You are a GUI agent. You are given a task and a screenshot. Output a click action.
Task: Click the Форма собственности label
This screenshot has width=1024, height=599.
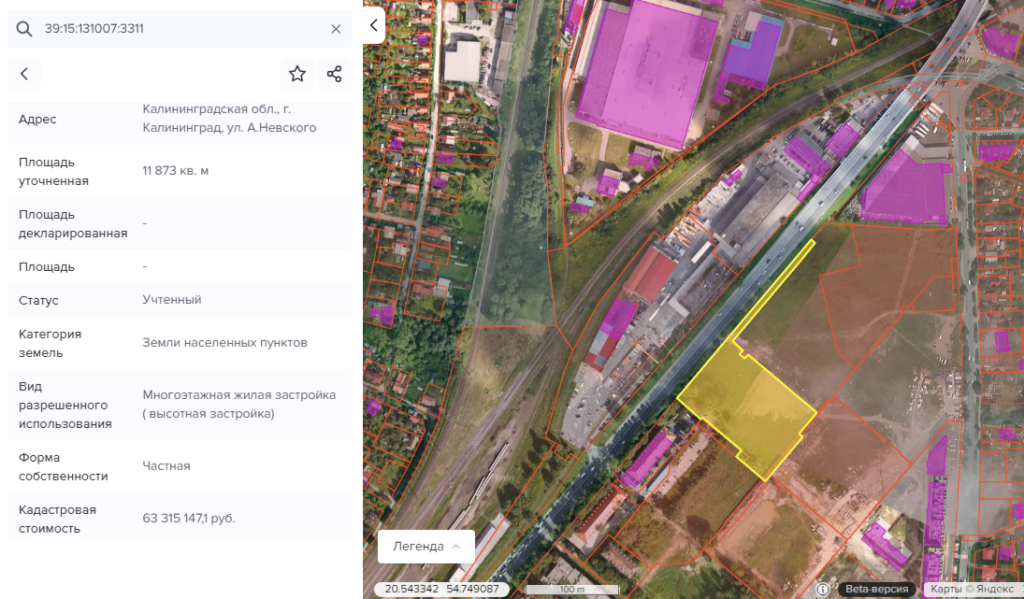(63, 466)
